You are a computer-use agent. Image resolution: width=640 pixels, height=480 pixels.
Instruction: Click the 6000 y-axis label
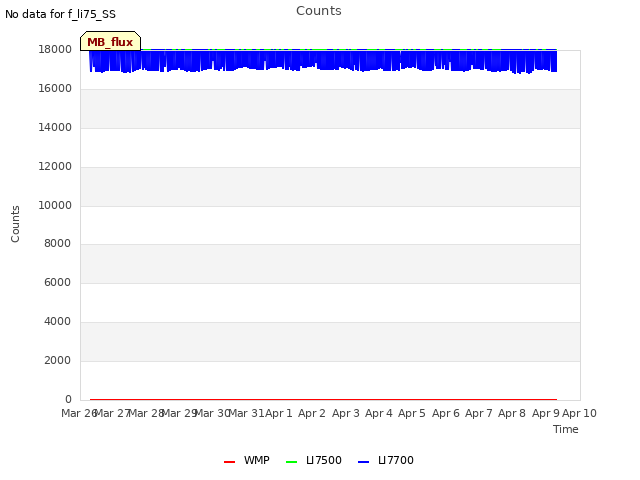tap(58, 282)
